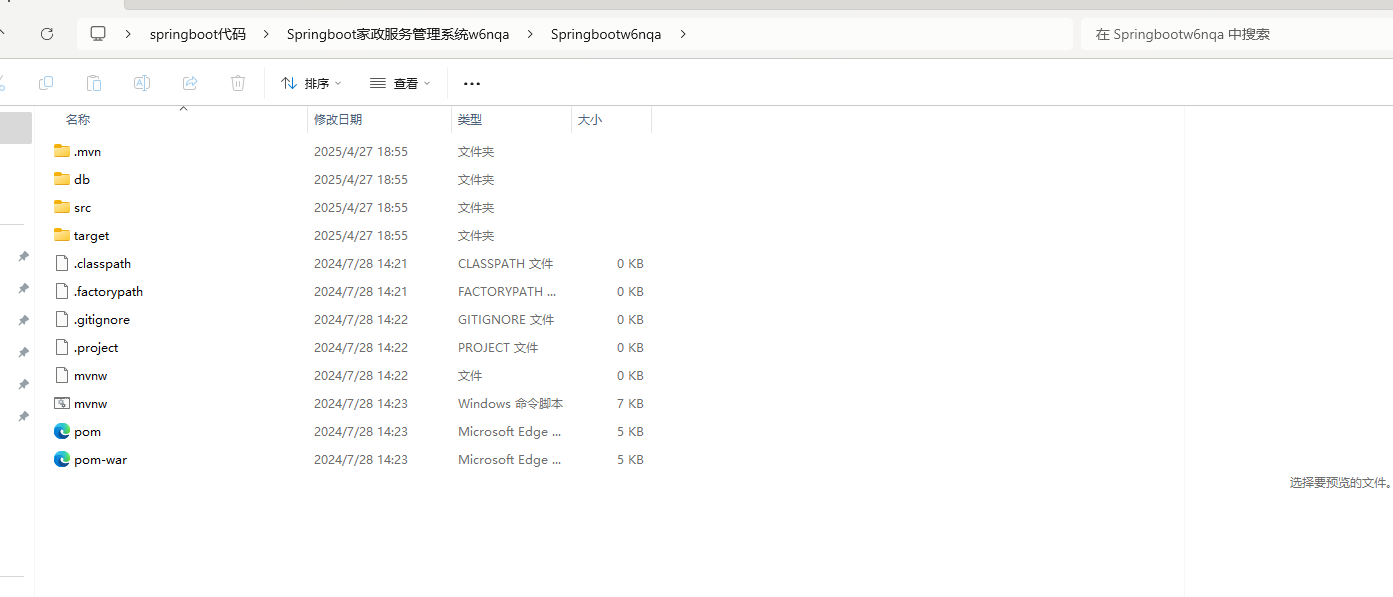Navigate to springboot代码 breadcrumb folder
The width and height of the screenshot is (1393, 597).
pyautogui.click(x=197, y=34)
